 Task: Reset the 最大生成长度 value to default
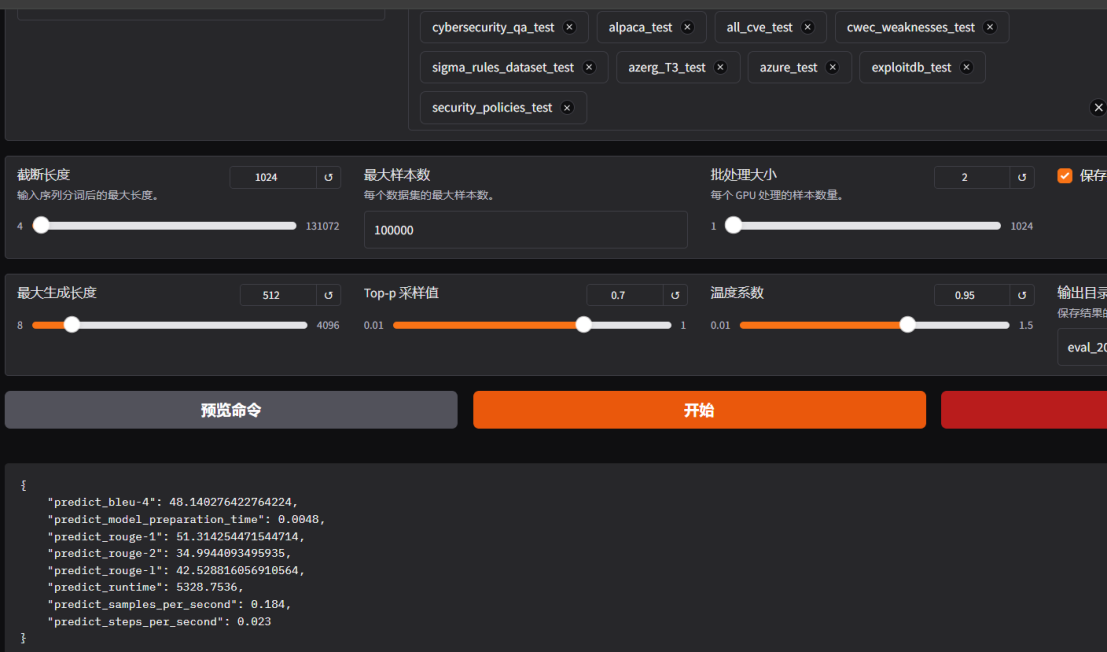coord(328,295)
